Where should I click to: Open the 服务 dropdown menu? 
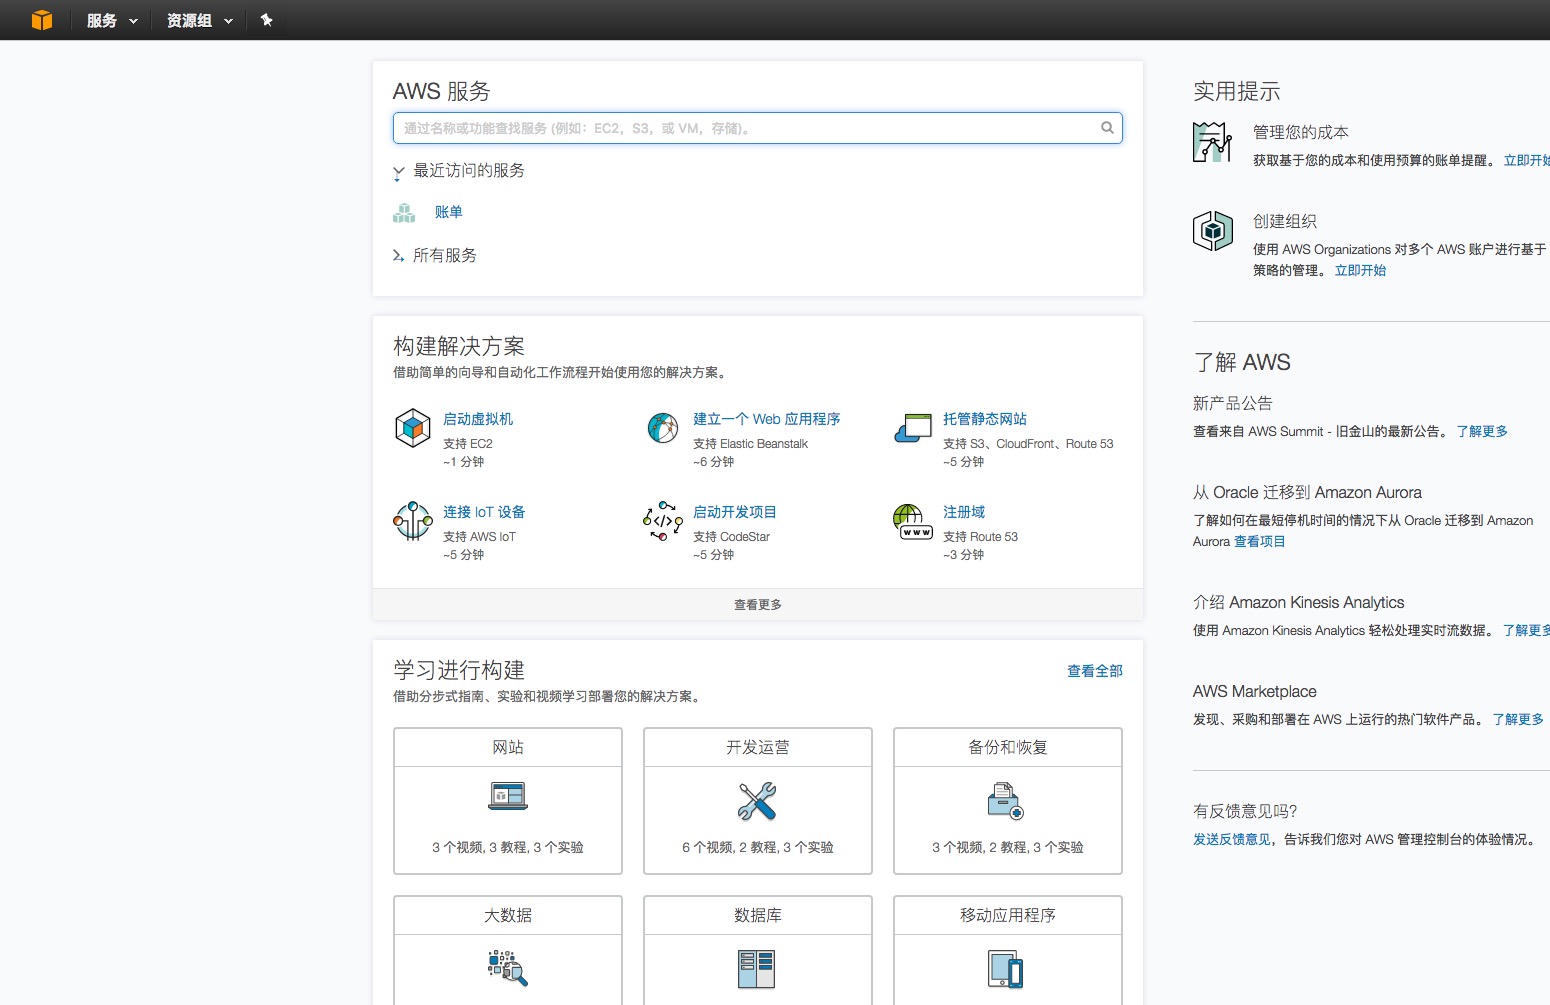112,20
